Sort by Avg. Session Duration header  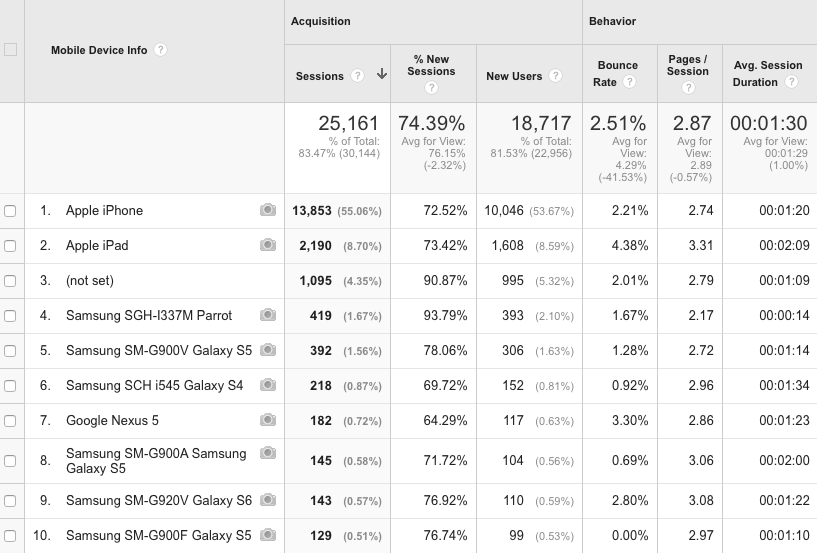[767, 73]
